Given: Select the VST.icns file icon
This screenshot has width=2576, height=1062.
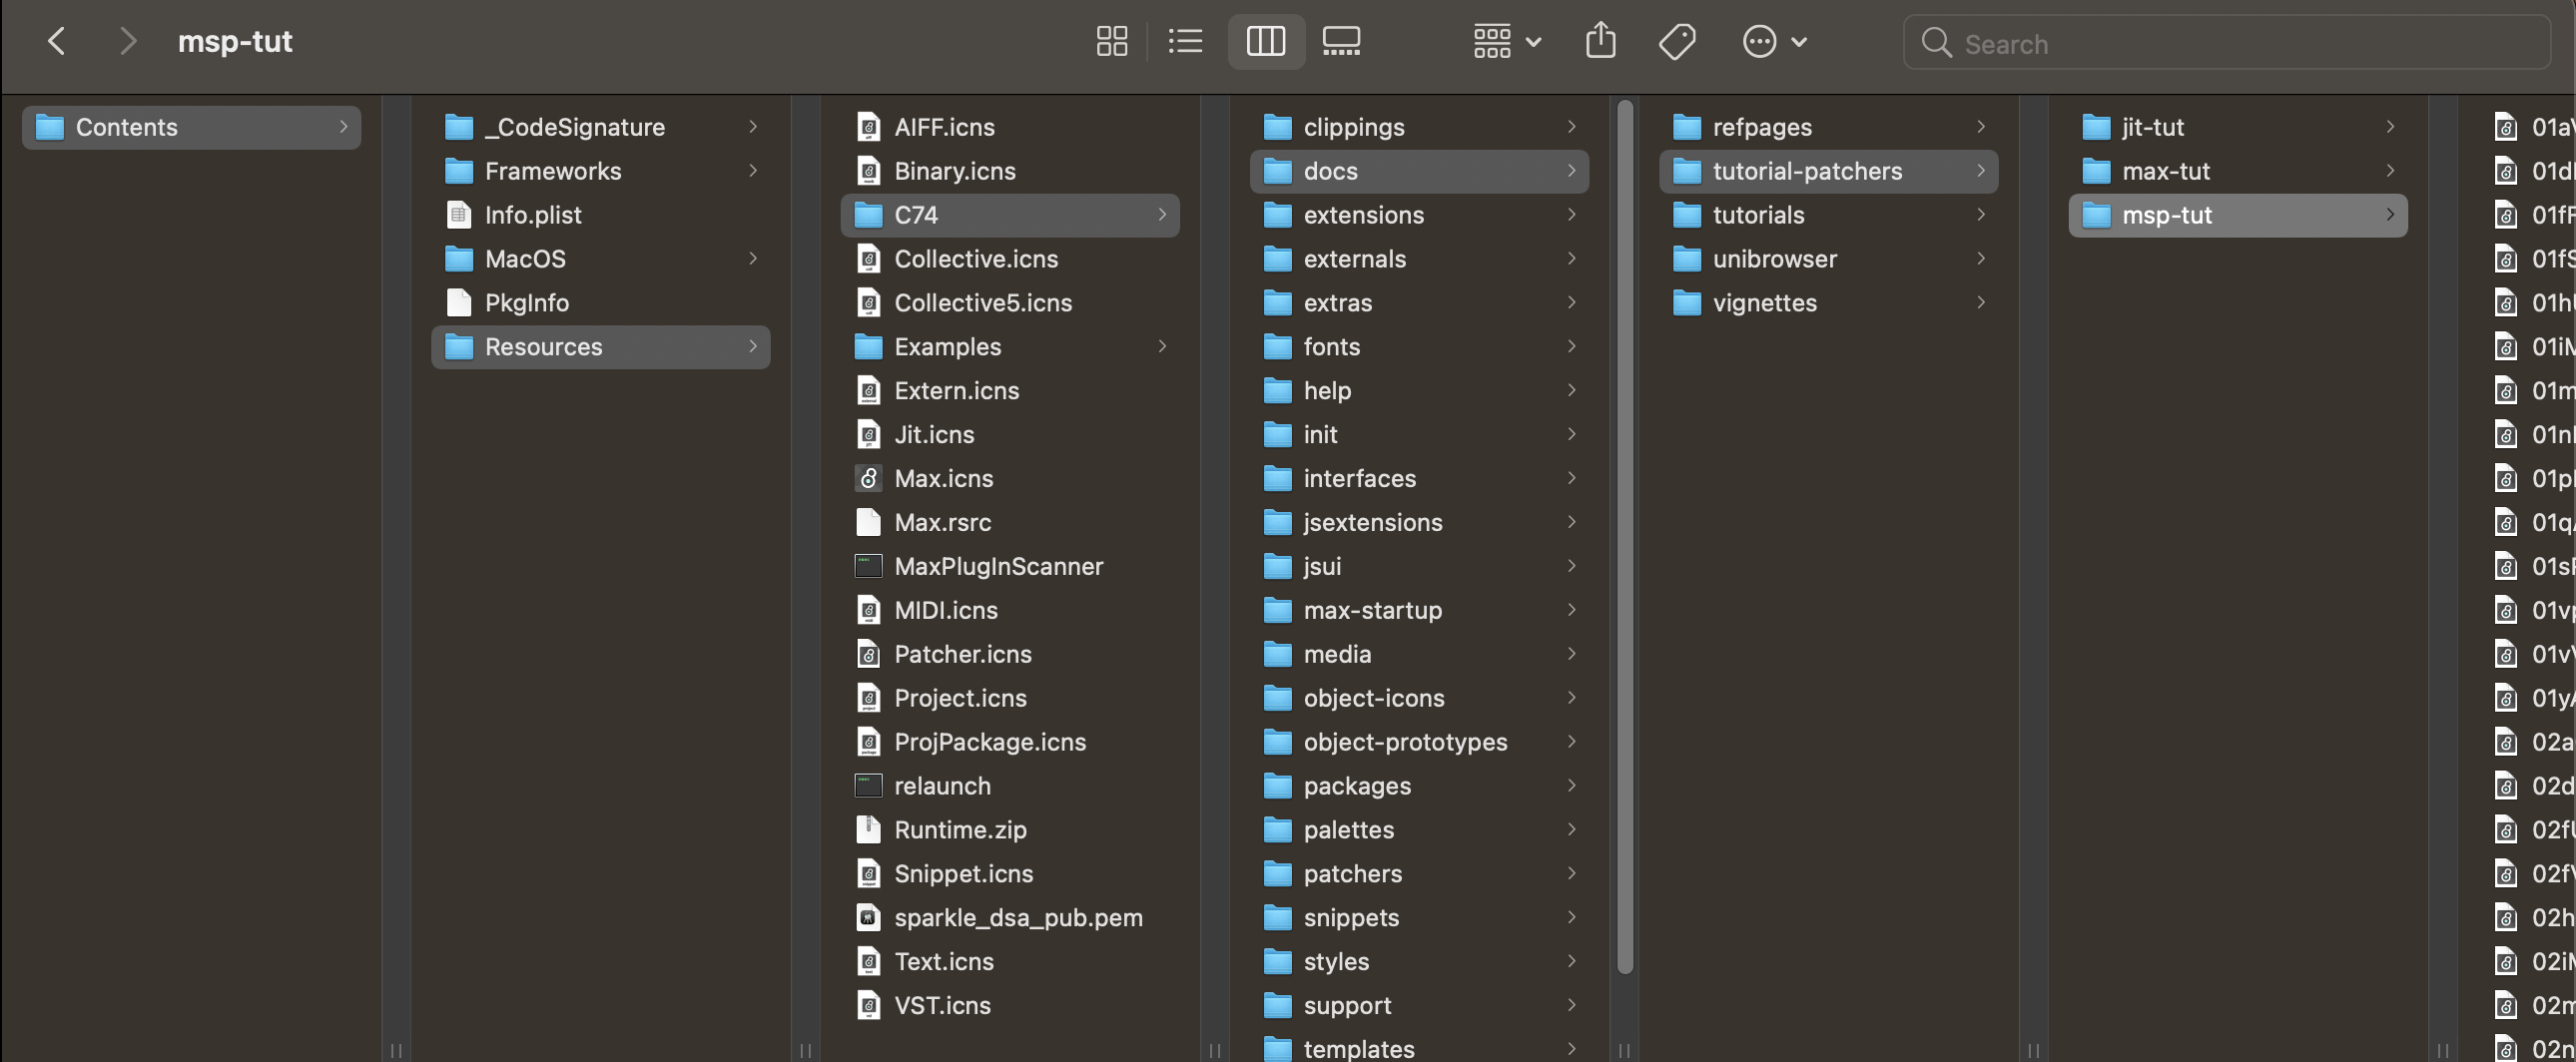Looking at the screenshot, I should click(869, 1006).
